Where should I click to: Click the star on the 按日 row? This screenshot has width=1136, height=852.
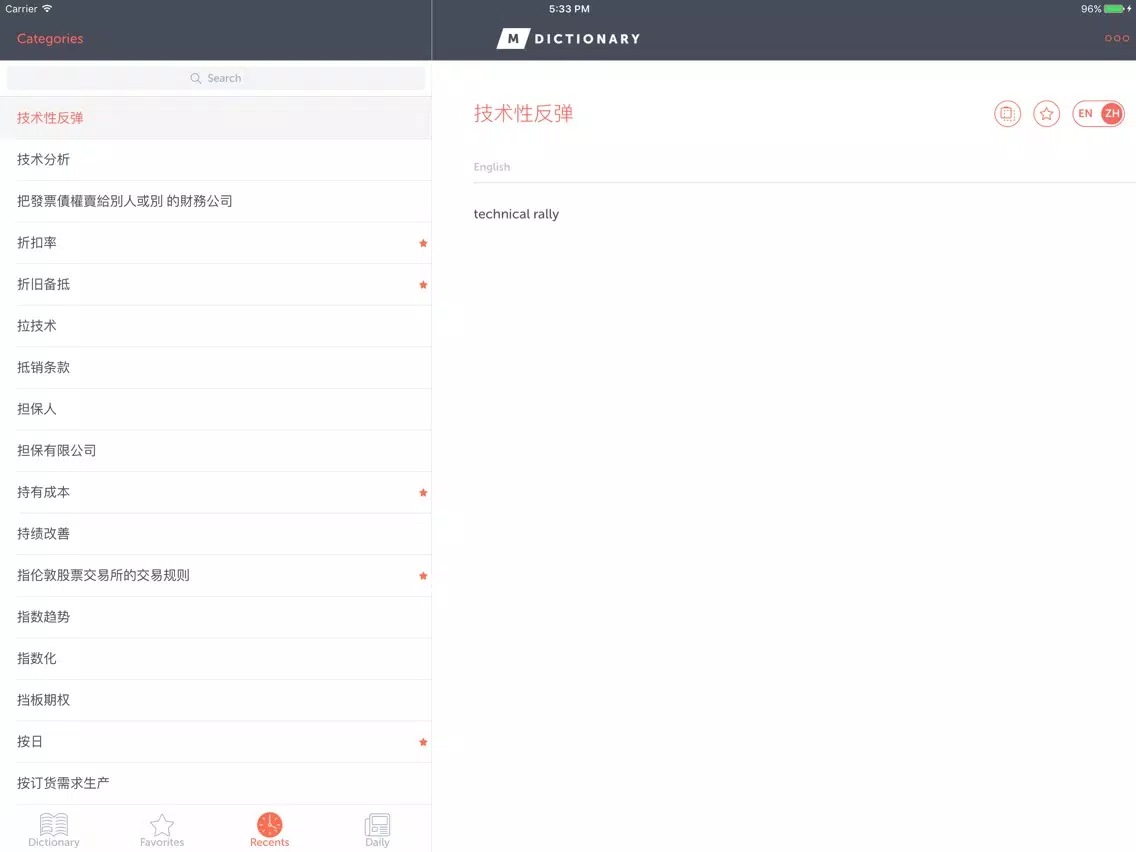coord(423,742)
